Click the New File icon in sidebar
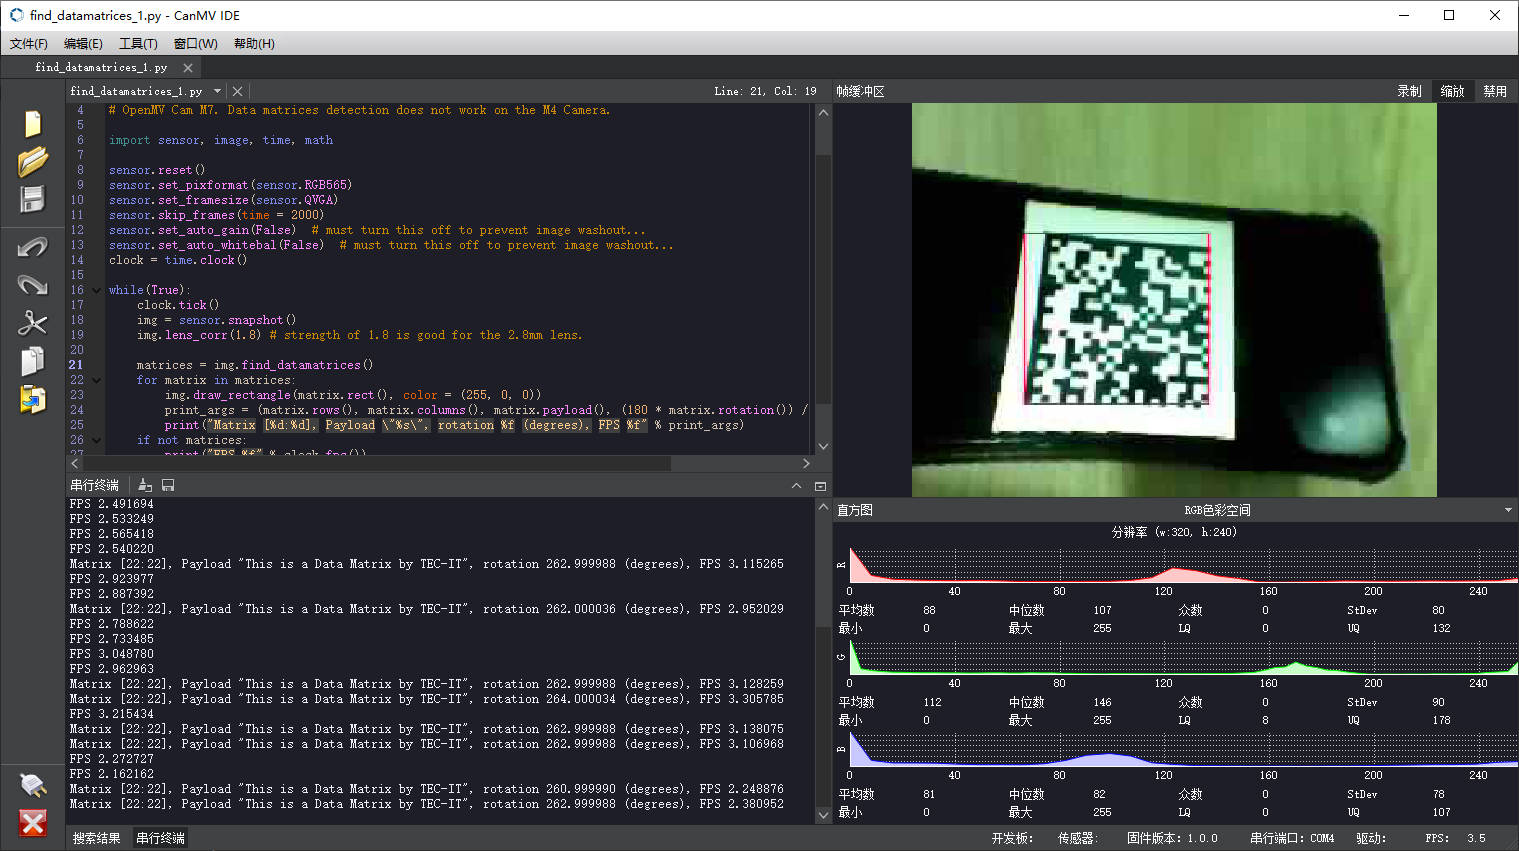 pyautogui.click(x=33, y=123)
